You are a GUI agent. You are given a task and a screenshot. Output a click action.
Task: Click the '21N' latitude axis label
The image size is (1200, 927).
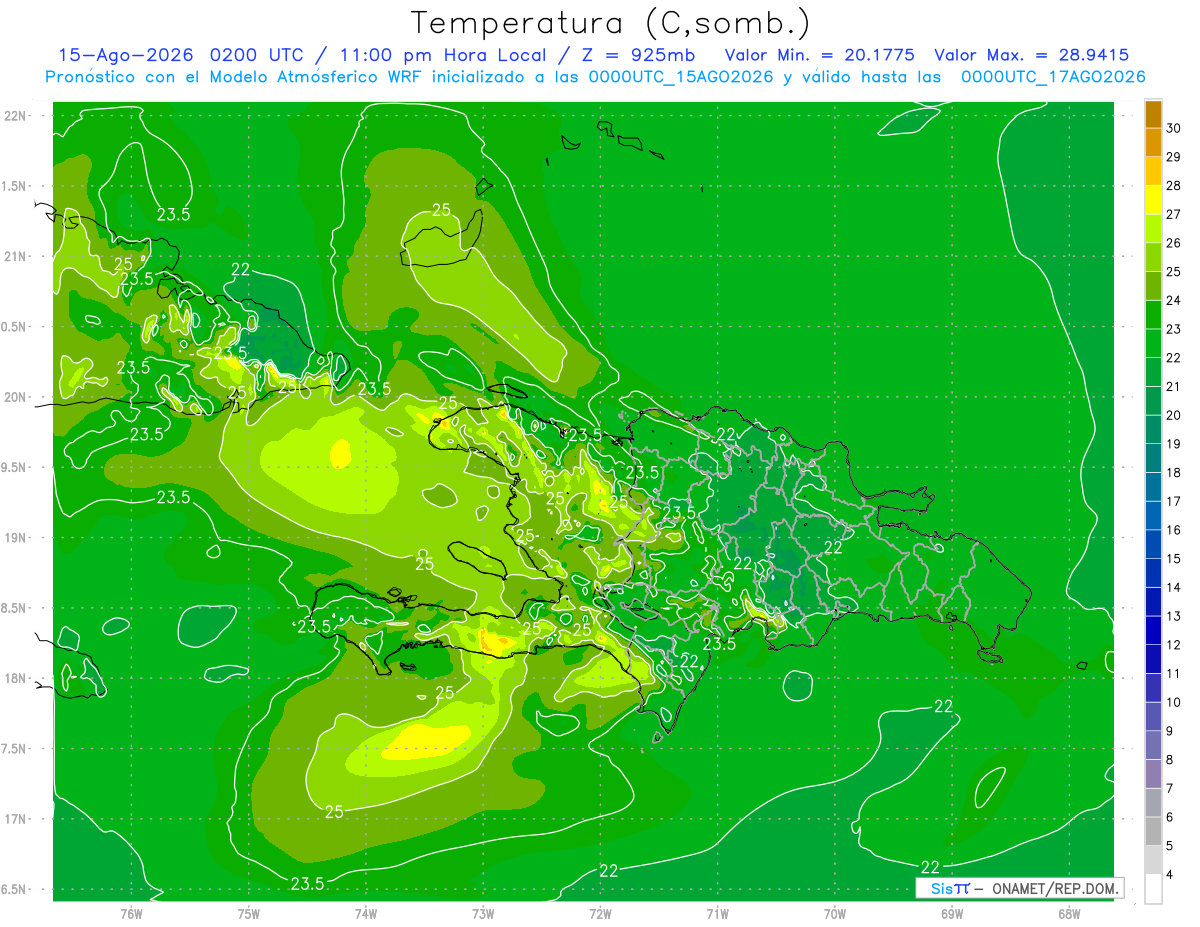17,256
